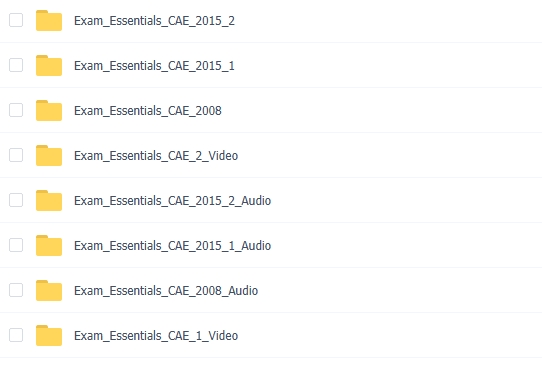
Task: Tick the checkbox beside Exam_Essentials_CAE_2008
Action: coord(16,110)
